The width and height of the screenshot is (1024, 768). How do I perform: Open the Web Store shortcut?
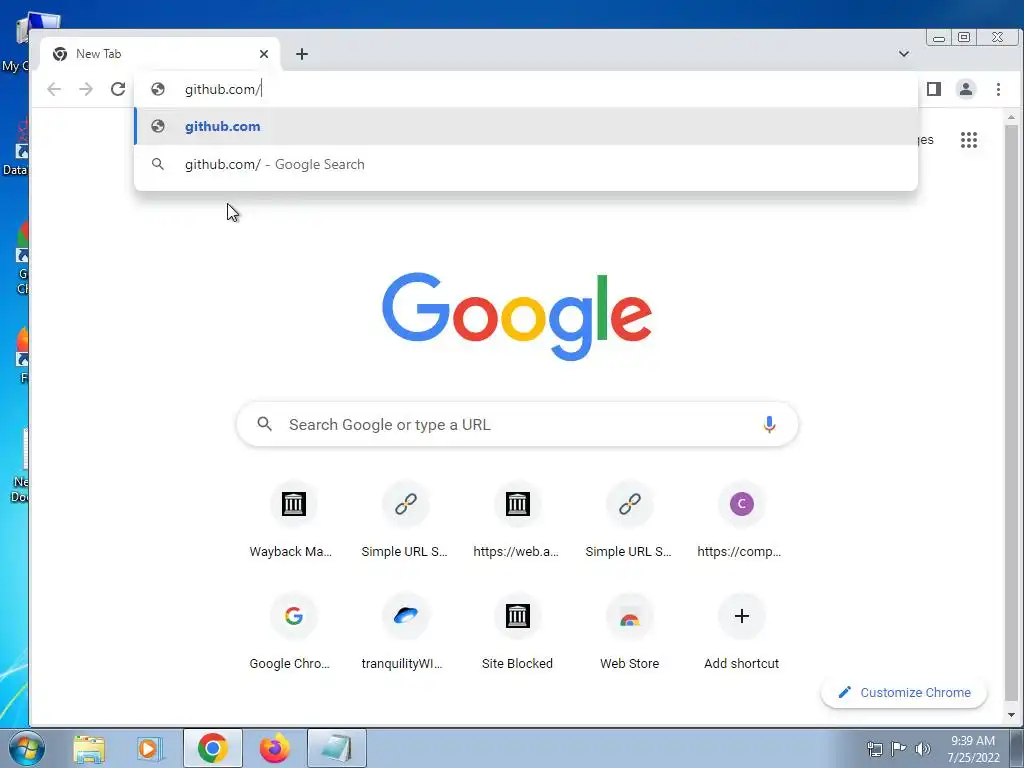[629, 632]
